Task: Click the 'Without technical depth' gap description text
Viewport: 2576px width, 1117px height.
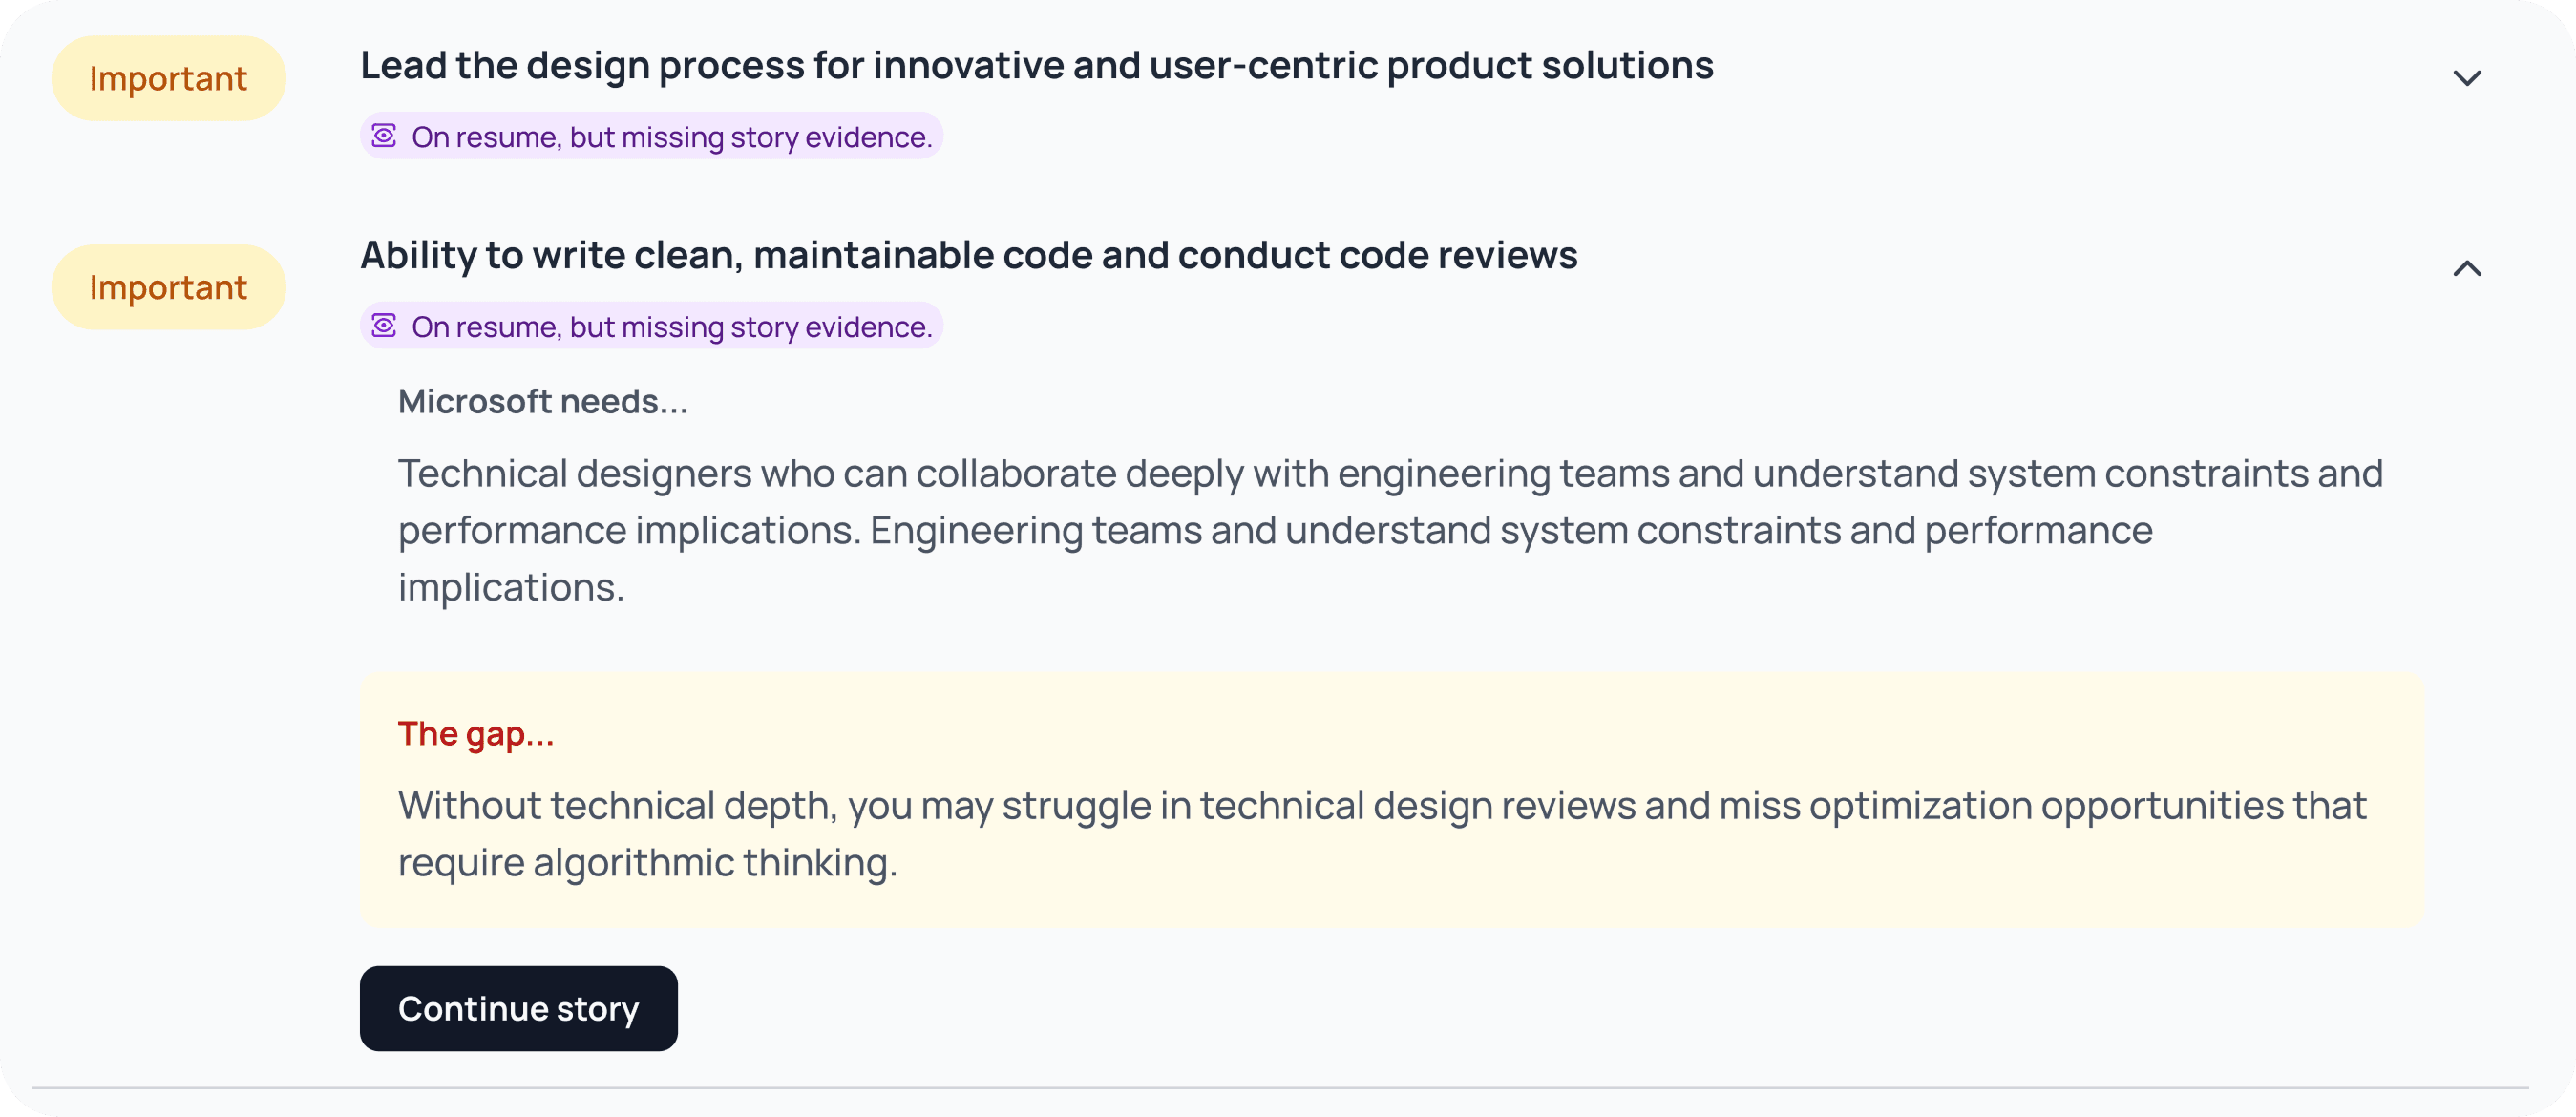Action: point(1380,806)
